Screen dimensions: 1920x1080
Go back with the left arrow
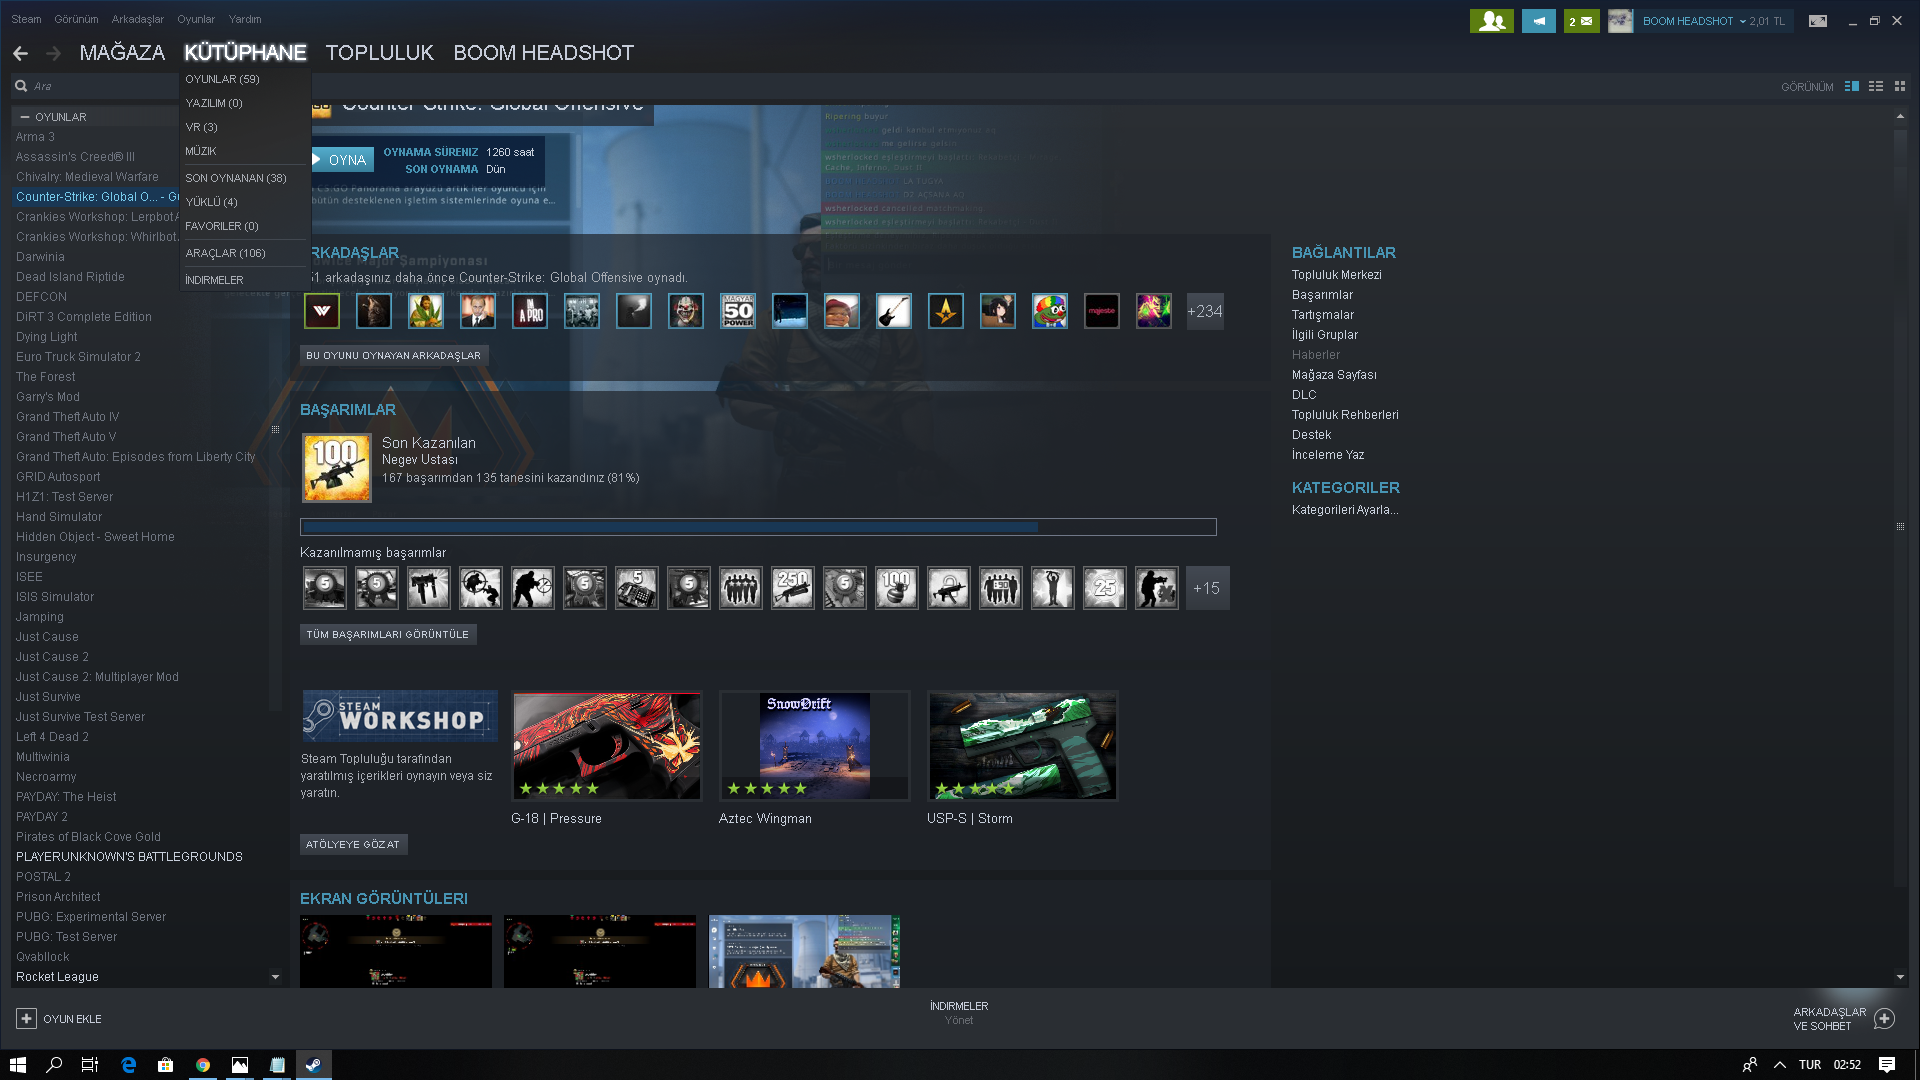pyautogui.click(x=20, y=53)
